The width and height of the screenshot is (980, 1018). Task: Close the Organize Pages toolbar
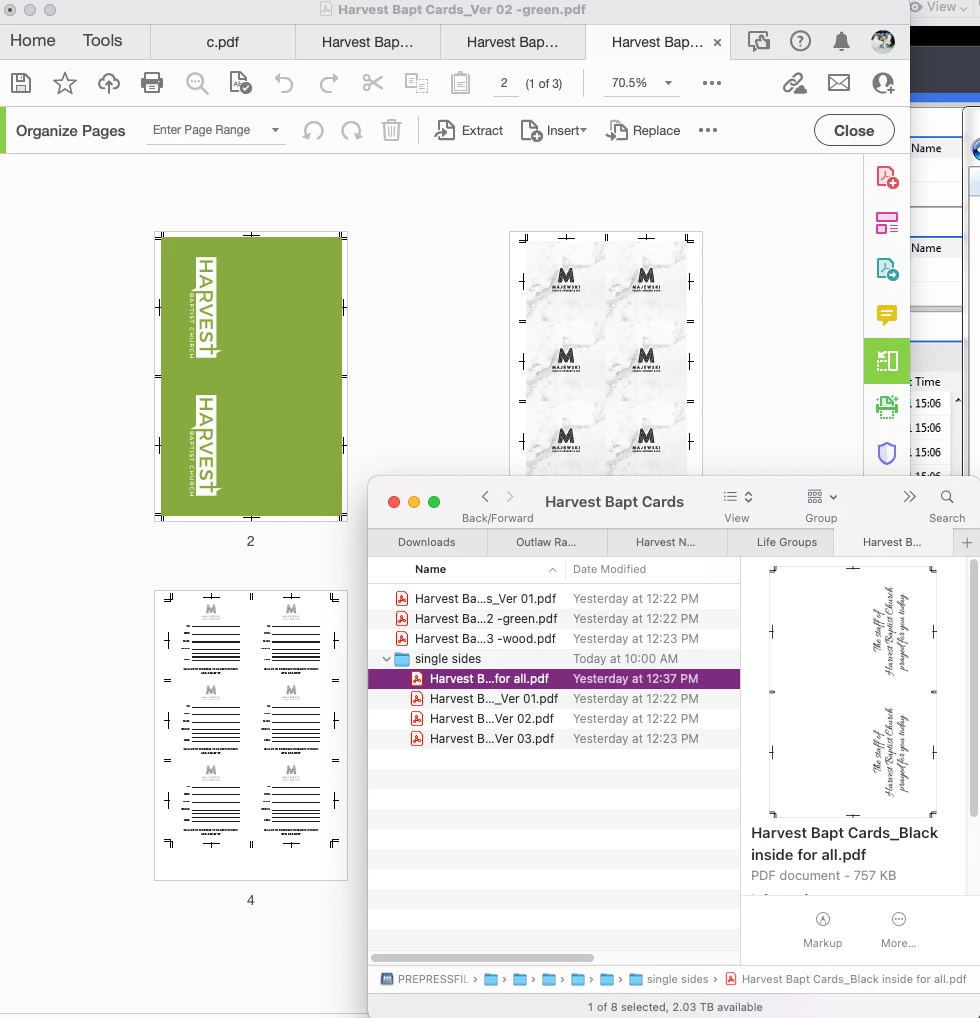pos(853,130)
